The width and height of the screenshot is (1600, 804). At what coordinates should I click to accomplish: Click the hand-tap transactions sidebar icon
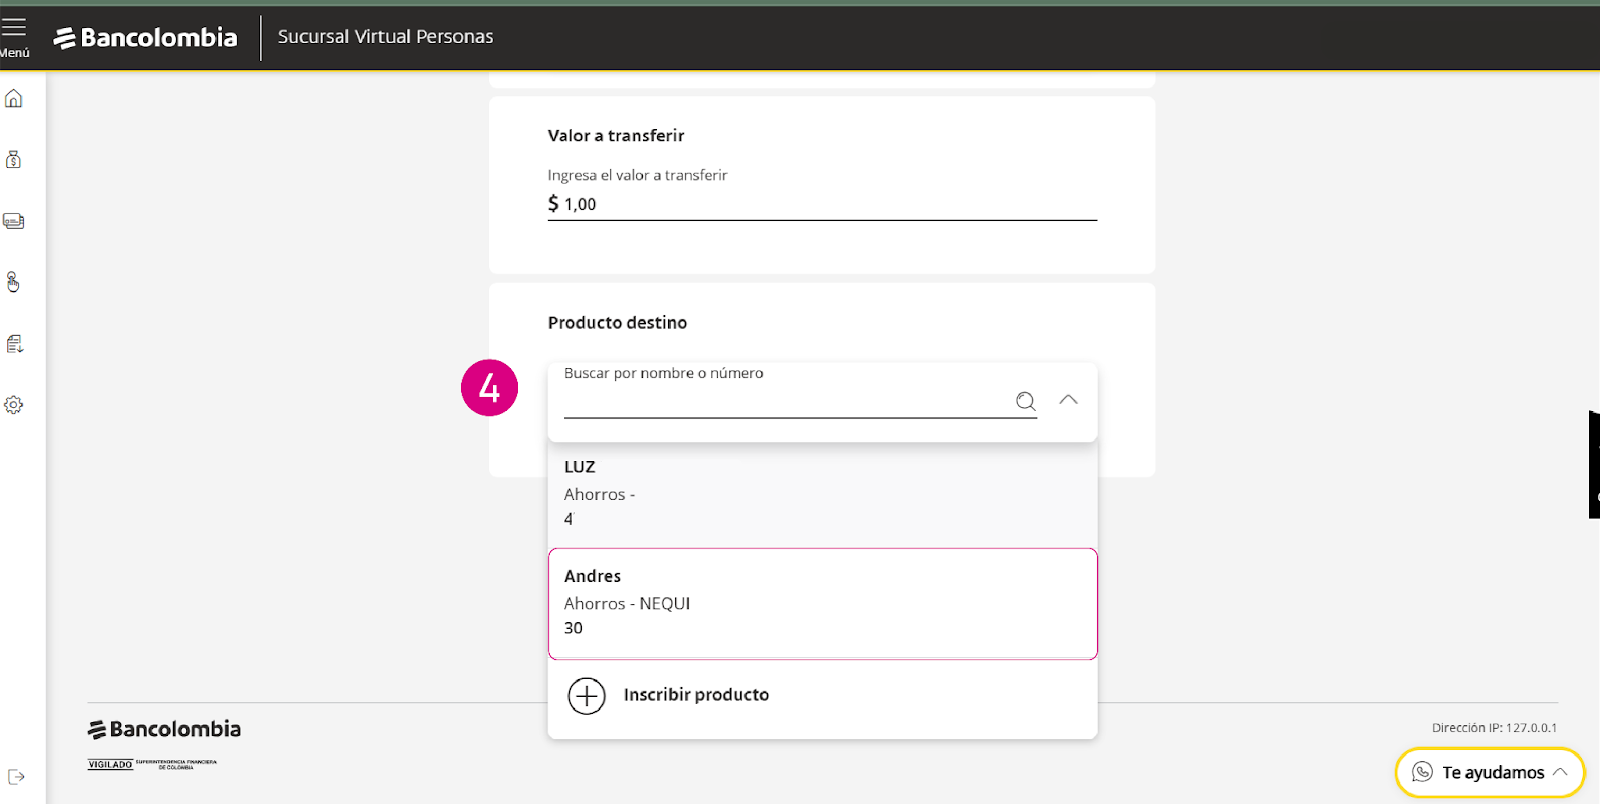pos(14,283)
